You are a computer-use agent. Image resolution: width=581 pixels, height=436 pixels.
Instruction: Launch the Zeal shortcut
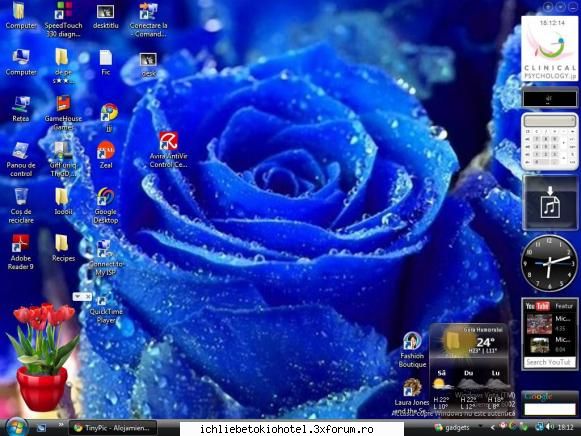pos(106,155)
